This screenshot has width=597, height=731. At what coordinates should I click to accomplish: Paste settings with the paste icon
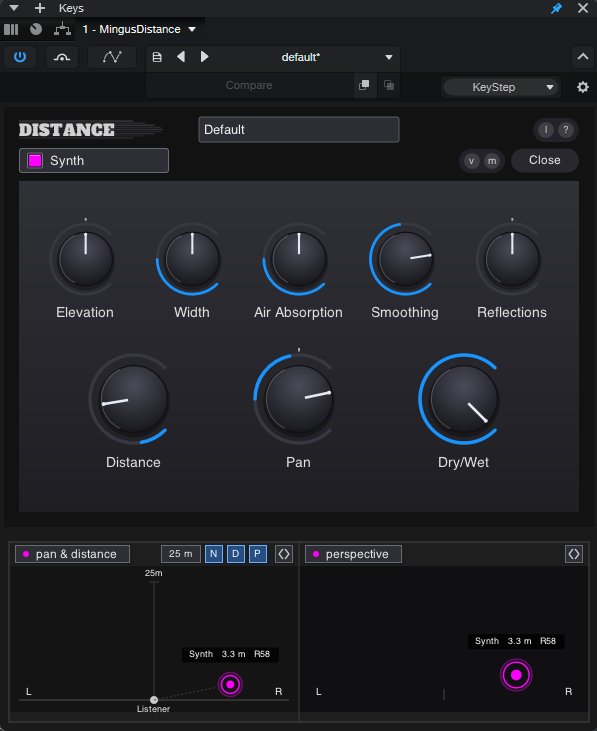(389, 85)
